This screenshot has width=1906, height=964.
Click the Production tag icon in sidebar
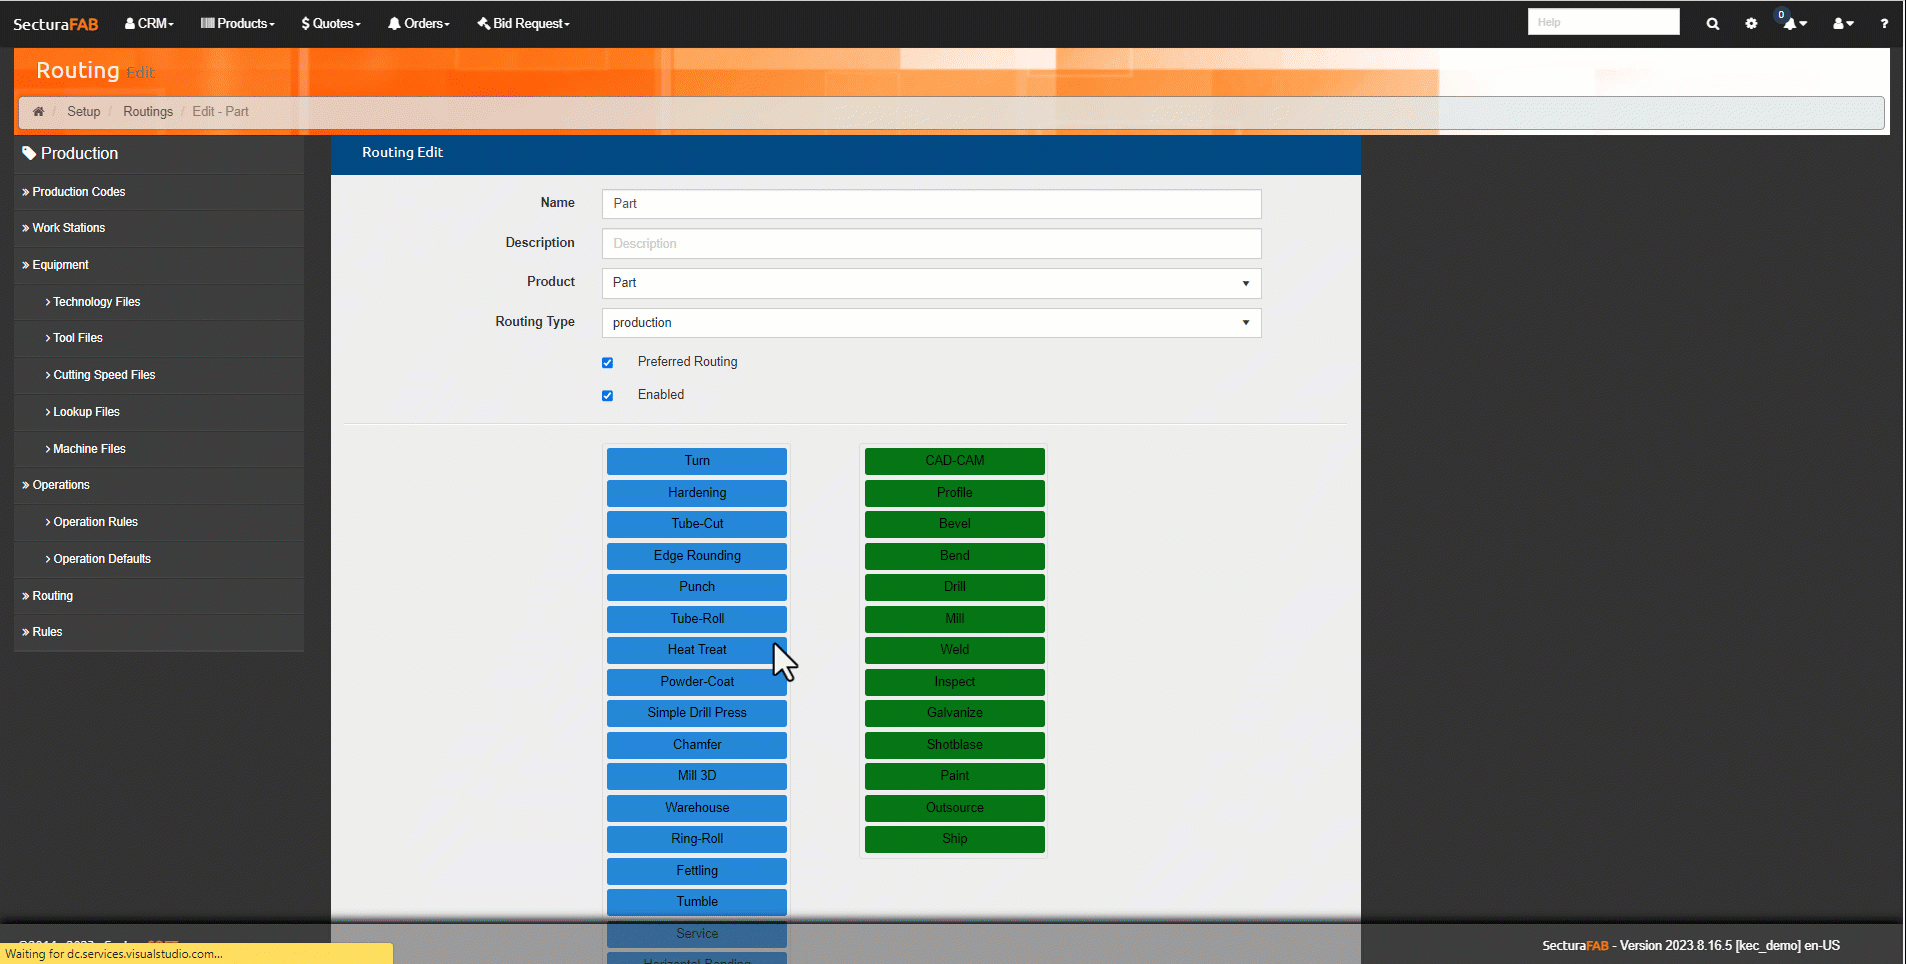29,153
